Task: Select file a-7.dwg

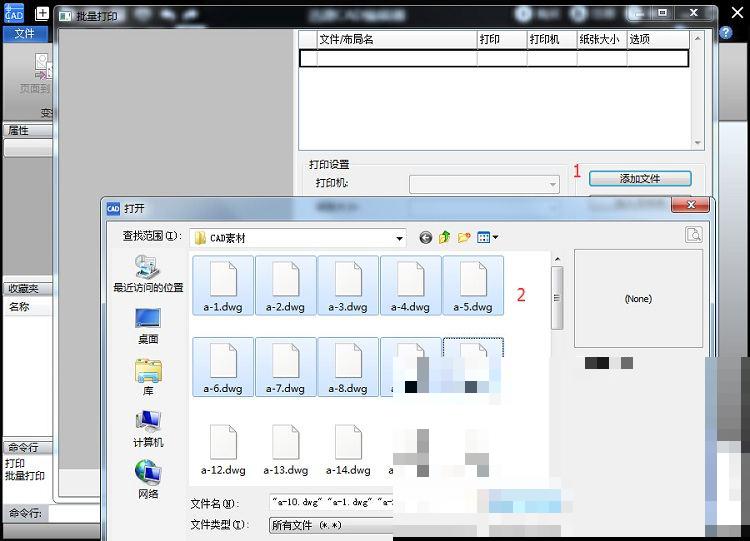Action: [286, 367]
